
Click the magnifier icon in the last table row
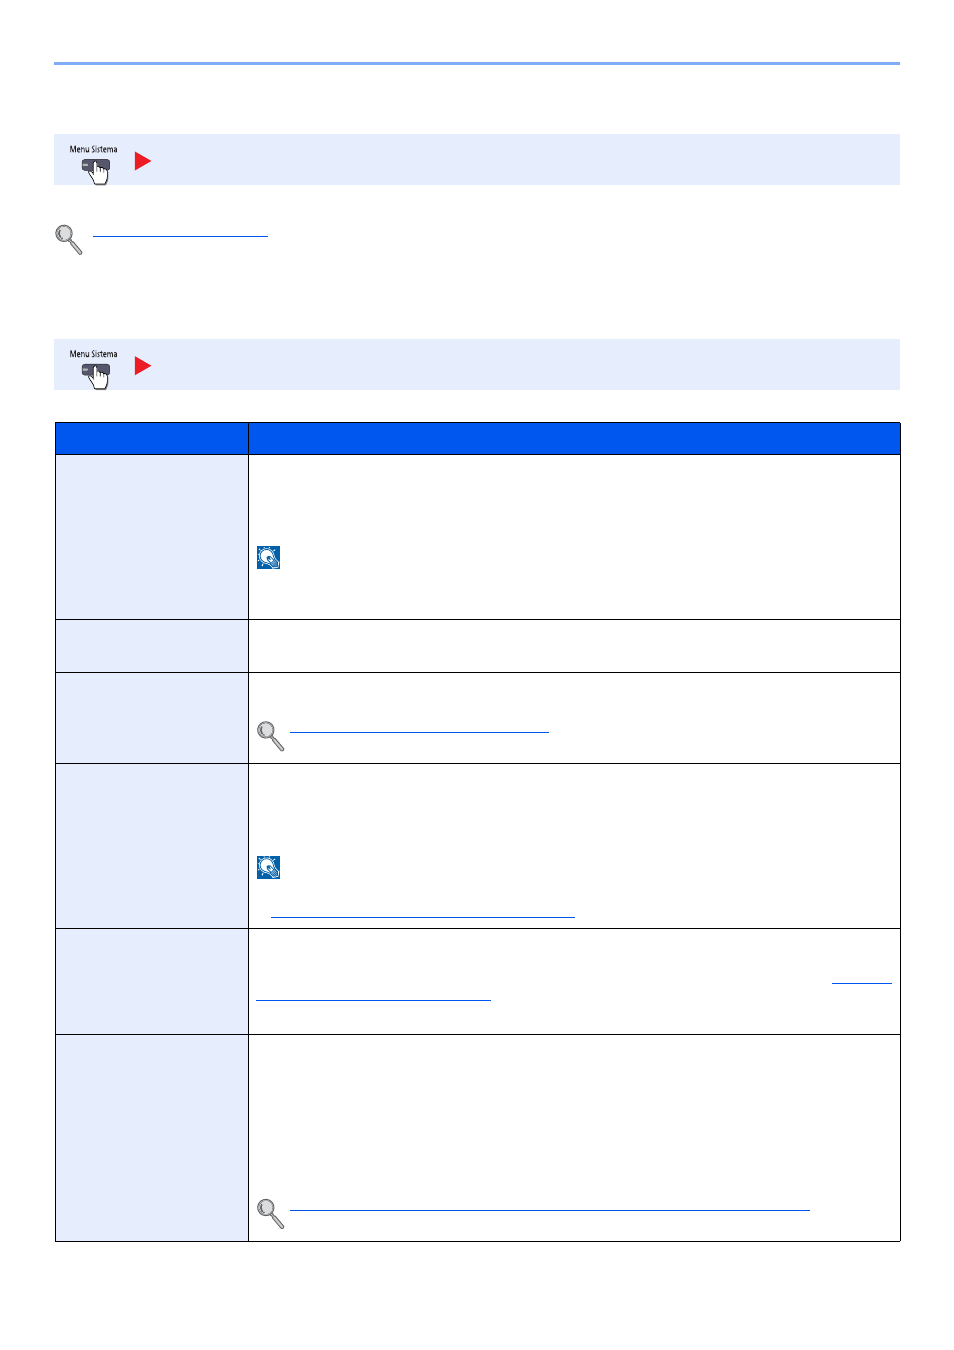click(x=271, y=1214)
